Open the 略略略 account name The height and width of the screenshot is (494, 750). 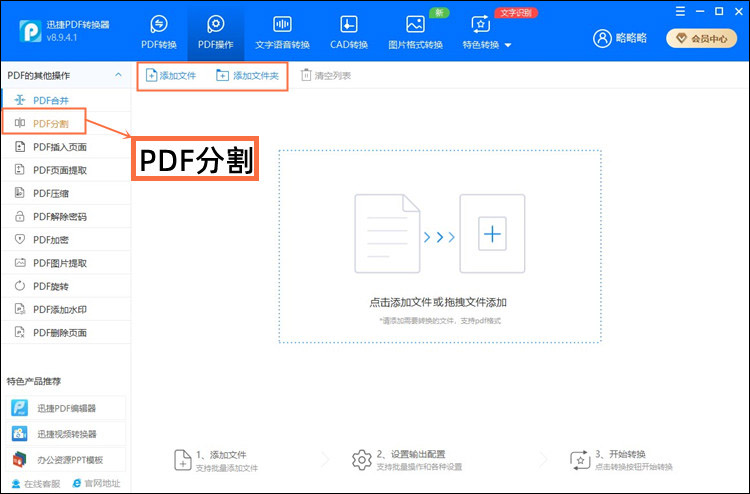(631, 38)
